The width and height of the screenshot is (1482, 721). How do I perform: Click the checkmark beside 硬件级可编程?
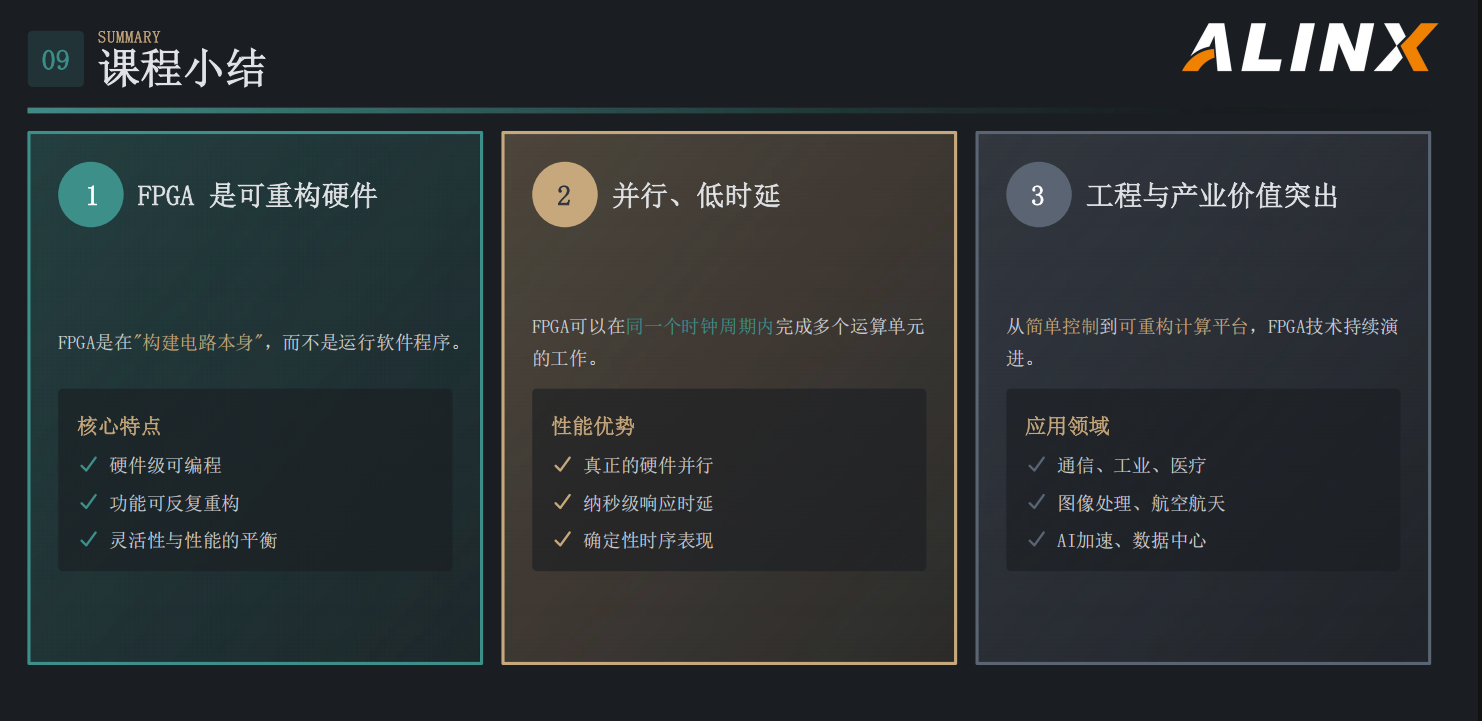coord(88,465)
